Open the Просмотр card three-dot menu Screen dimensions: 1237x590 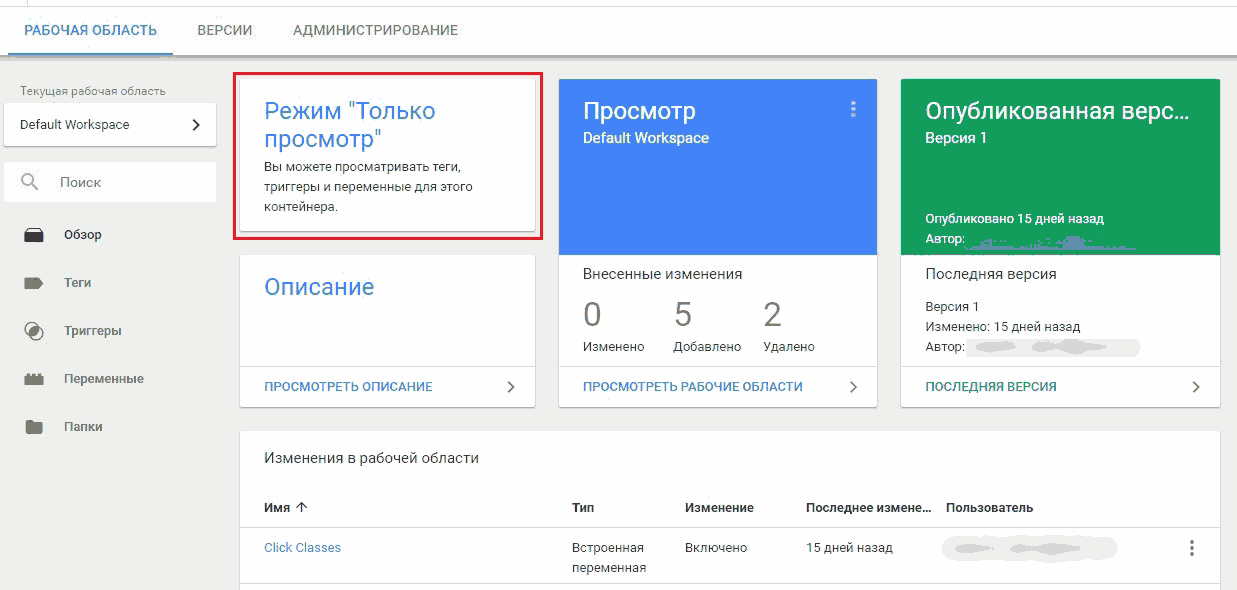click(x=853, y=109)
